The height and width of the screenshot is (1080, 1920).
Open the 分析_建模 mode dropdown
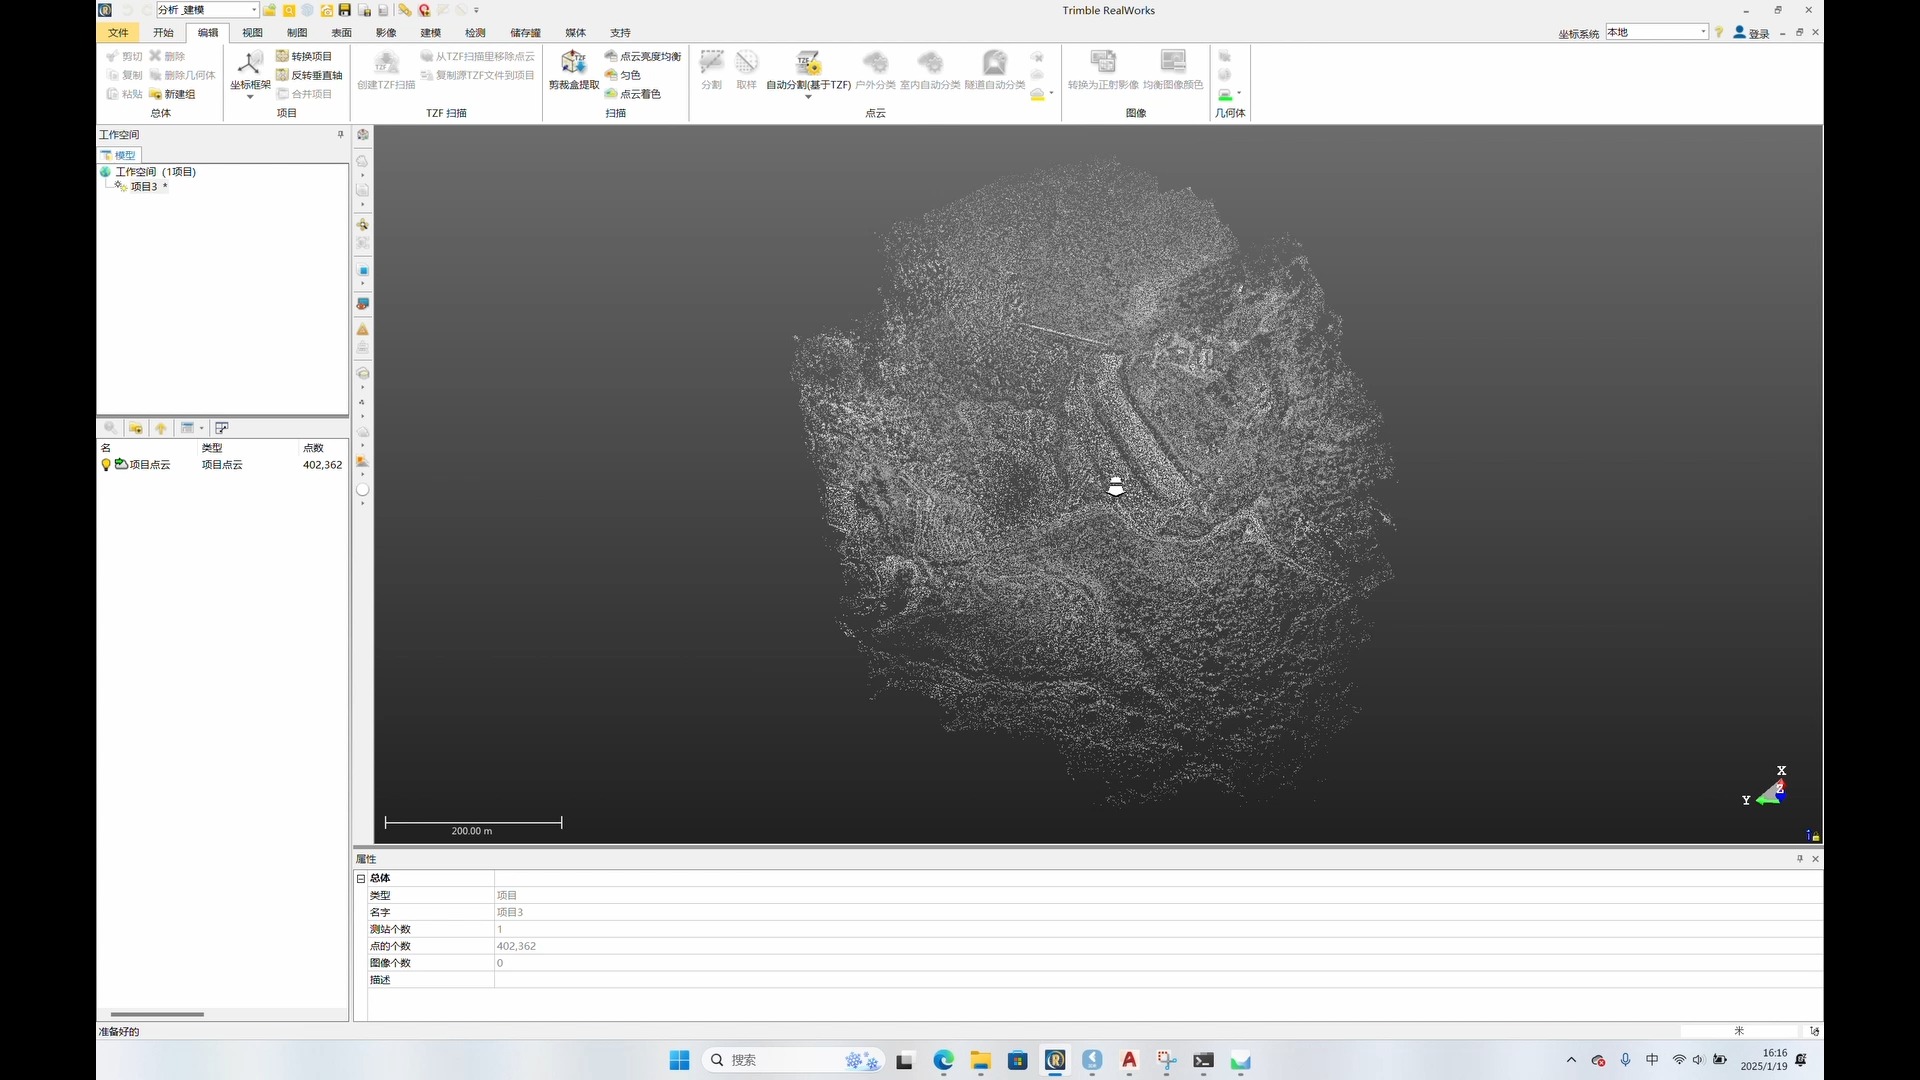click(x=254, y=10)
